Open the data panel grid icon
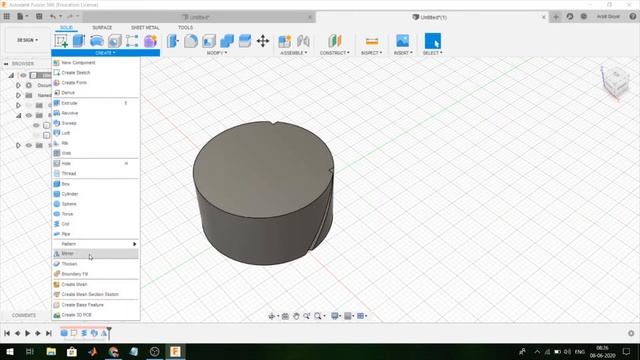The image size is (640, 360). pyautogui.click(x=7, y=16)
